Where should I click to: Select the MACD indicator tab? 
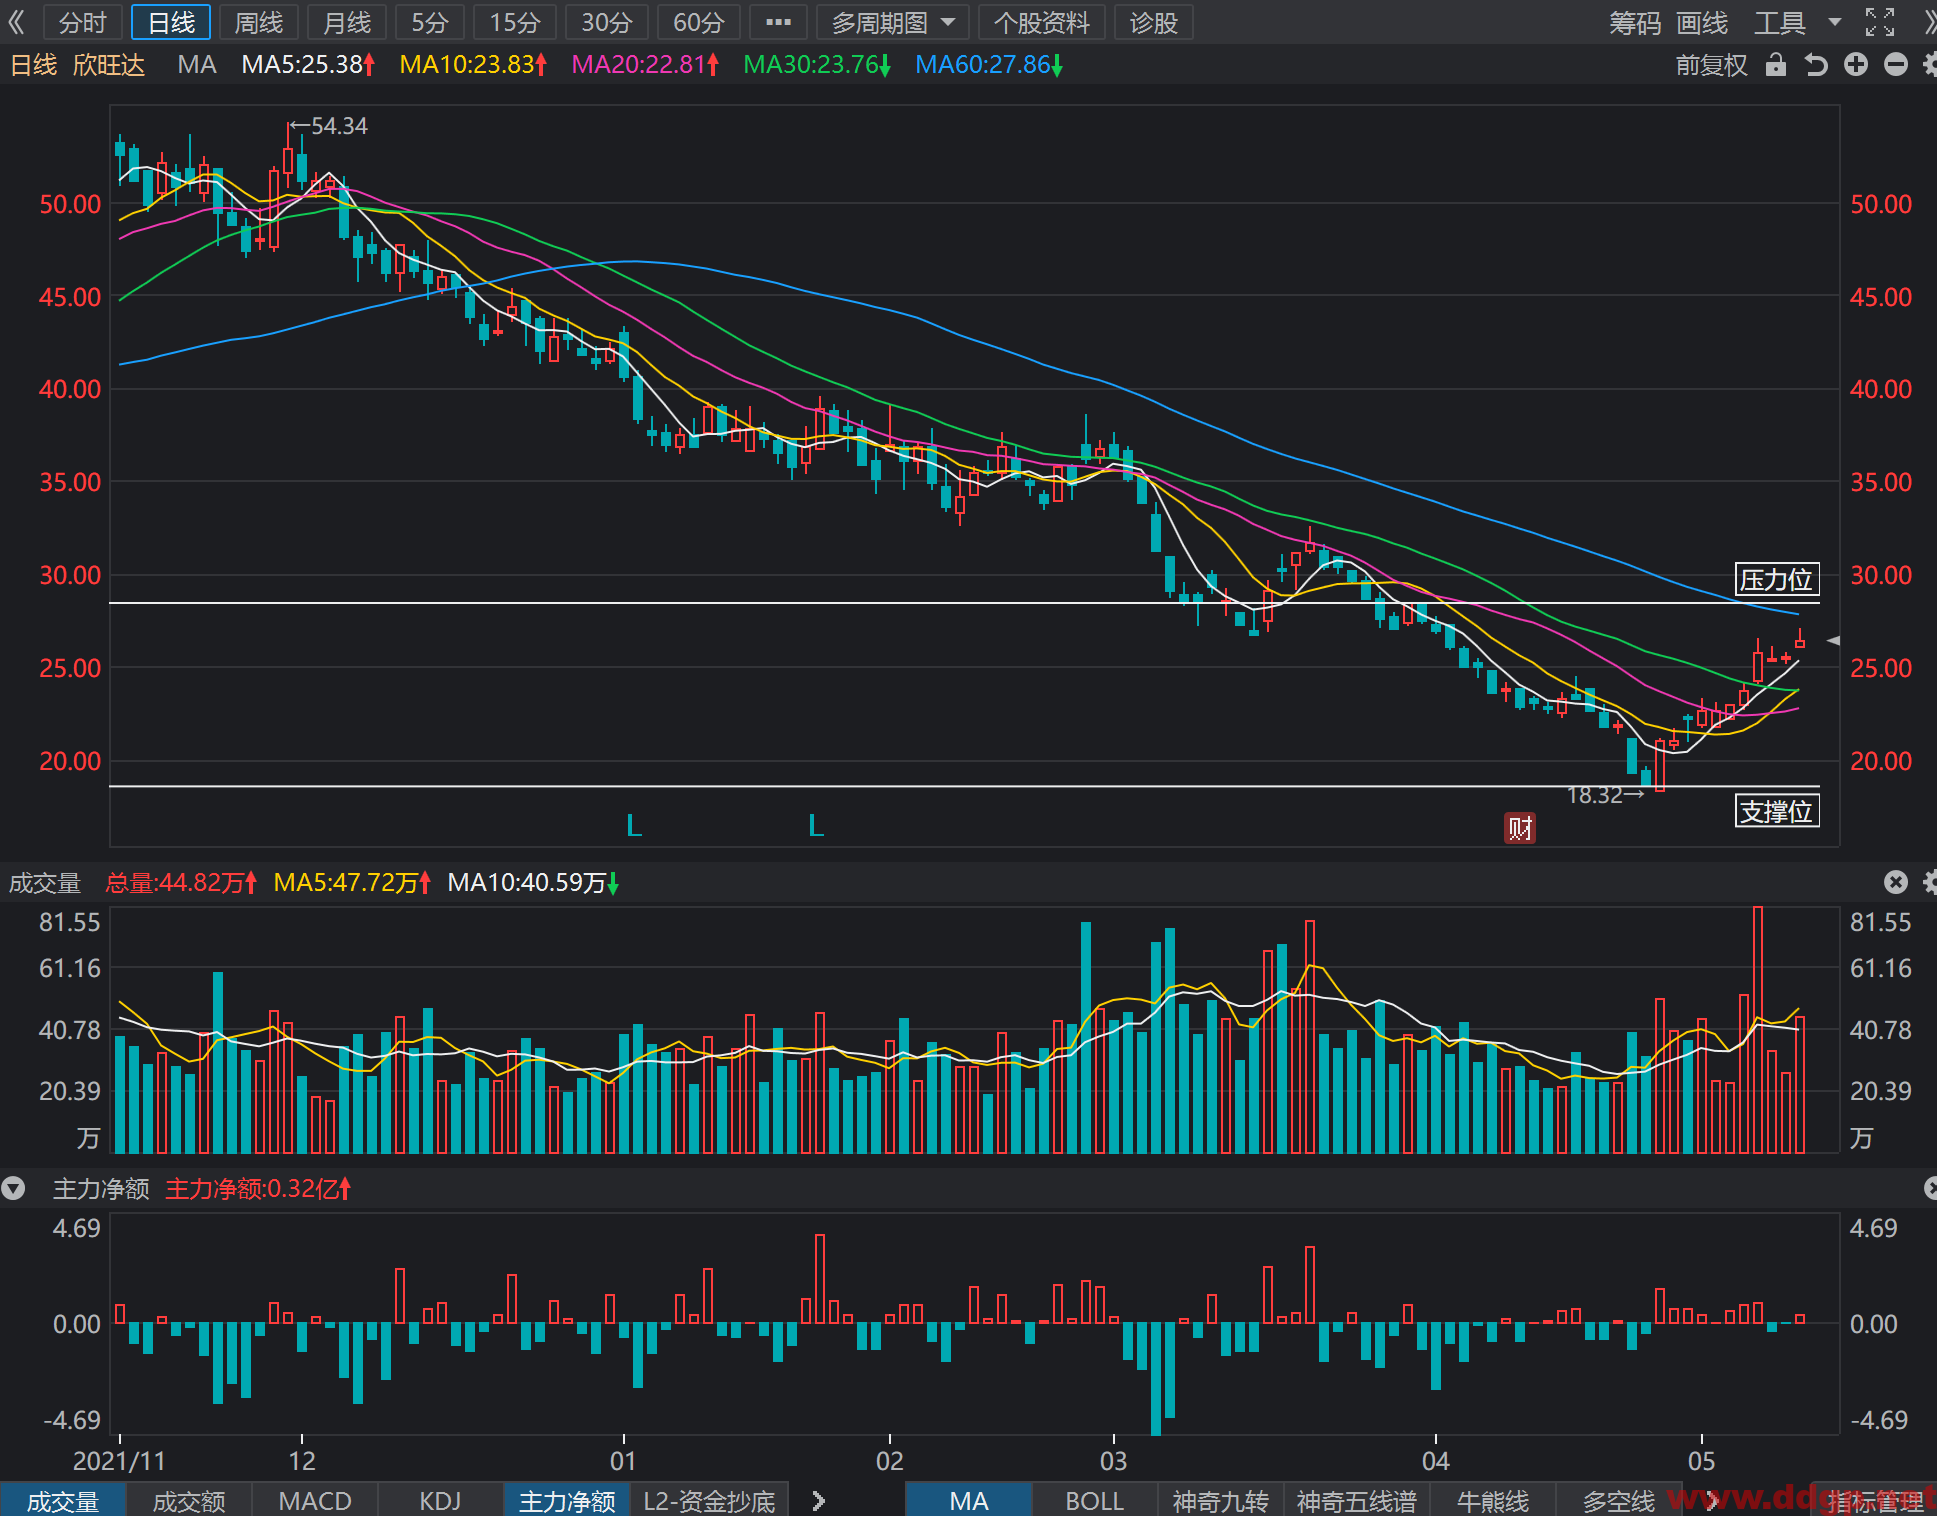[x=315, y=1500]
